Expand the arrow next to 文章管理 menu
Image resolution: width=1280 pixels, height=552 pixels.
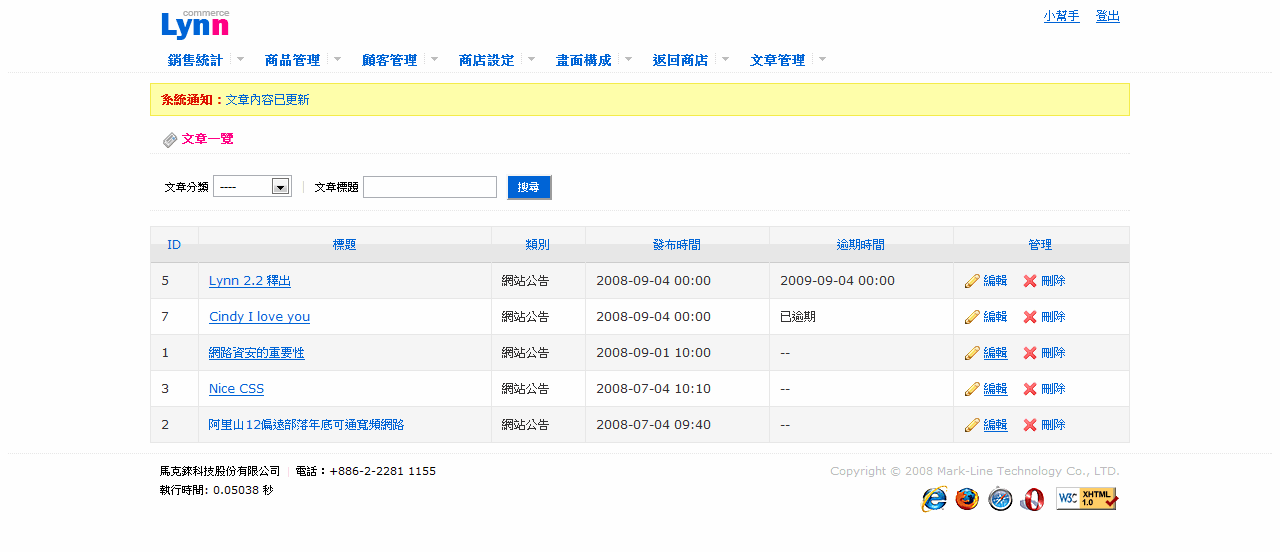coord(822,59)
